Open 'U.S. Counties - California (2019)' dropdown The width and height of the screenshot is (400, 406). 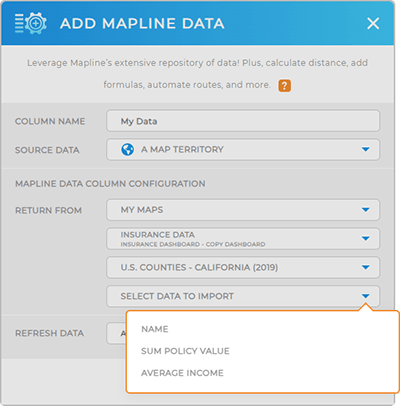pos(243,267)
